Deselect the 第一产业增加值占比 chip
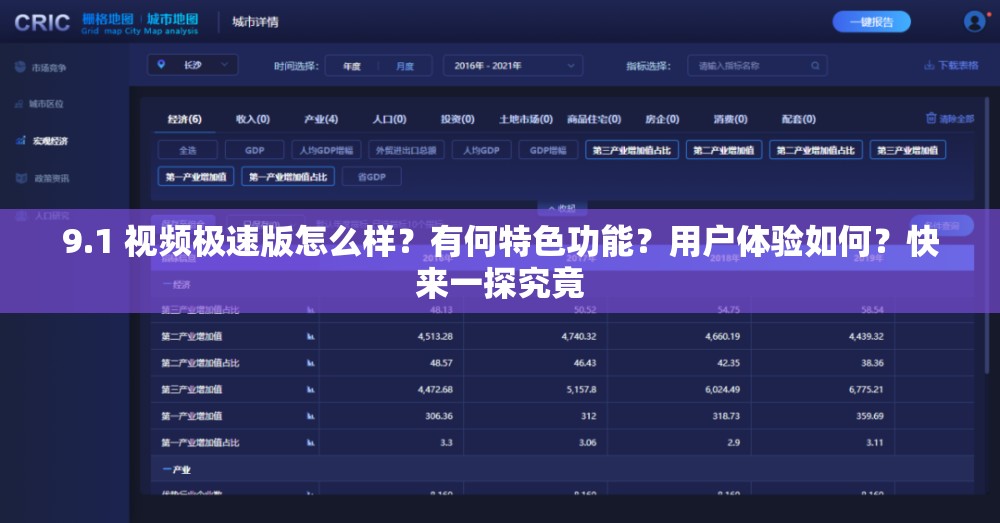 pos(288,177)
